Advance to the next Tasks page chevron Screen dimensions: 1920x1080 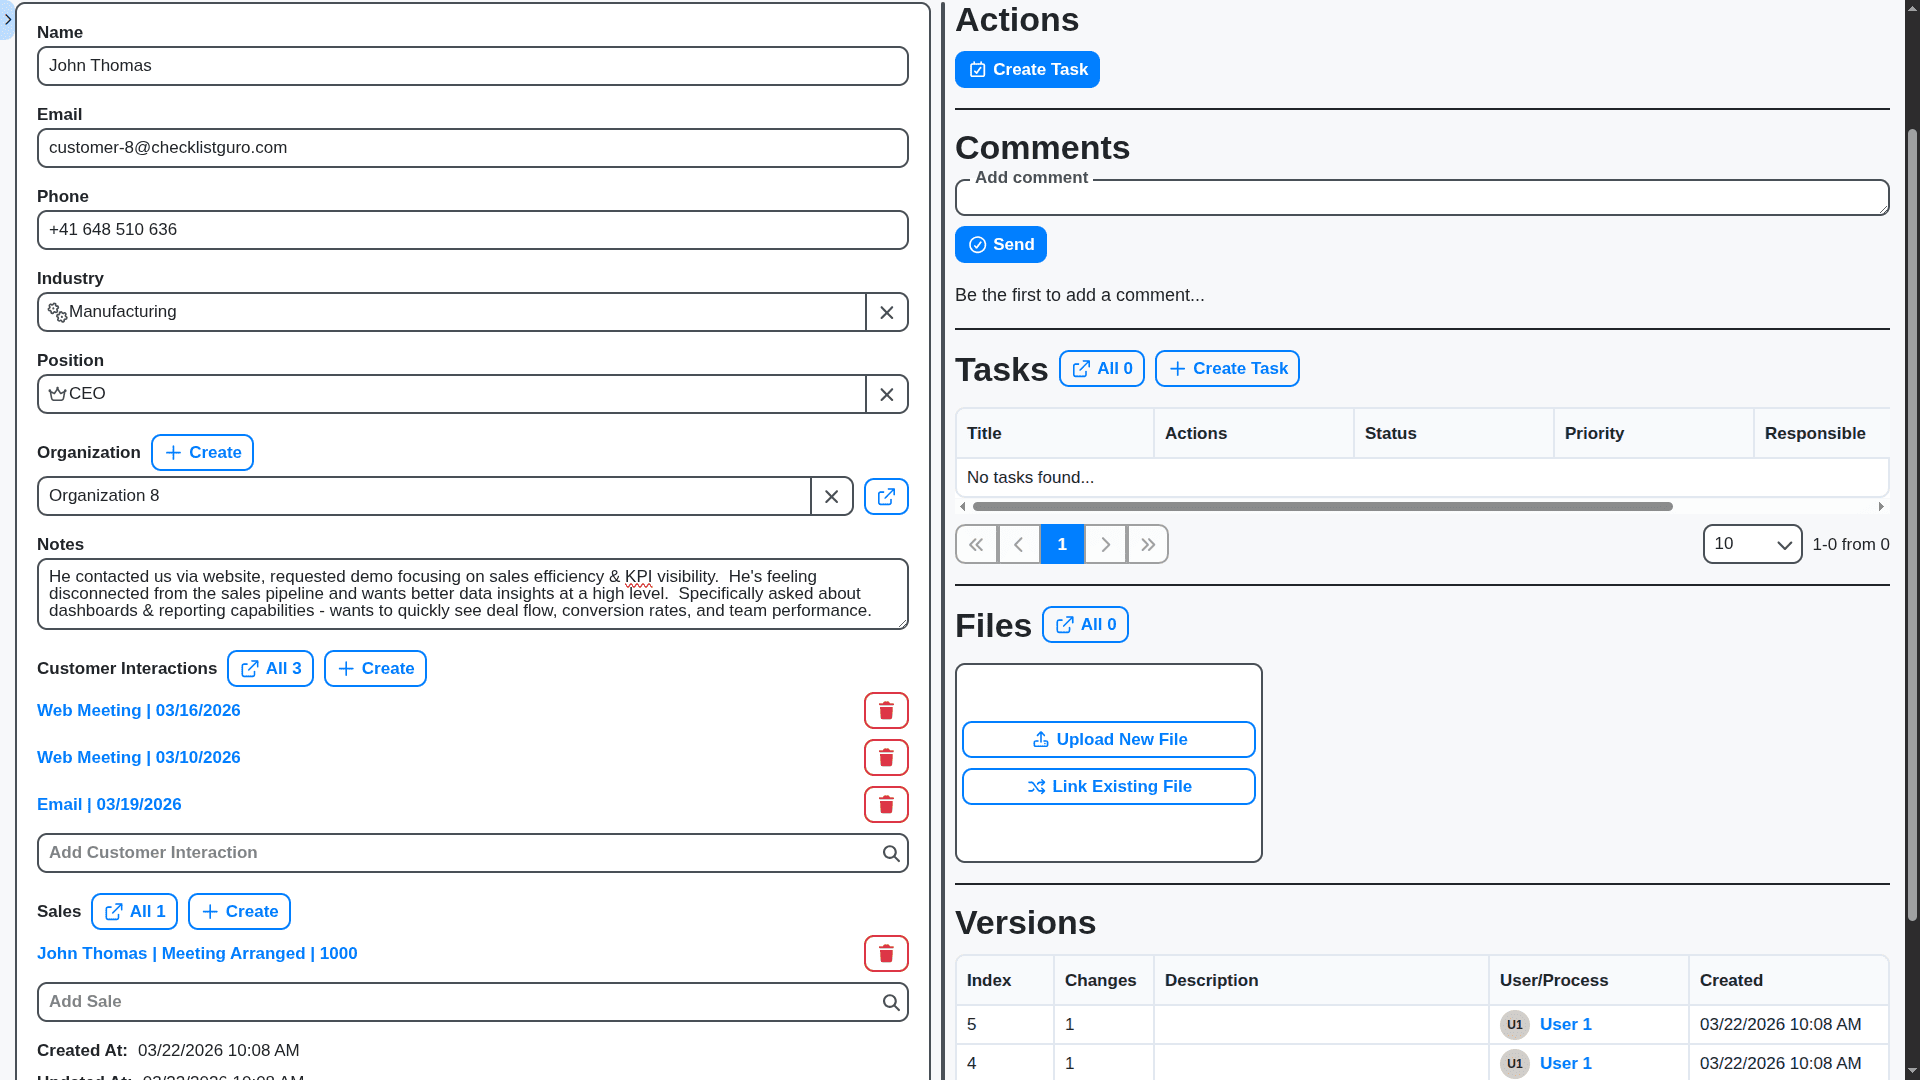click(1105, 544)
